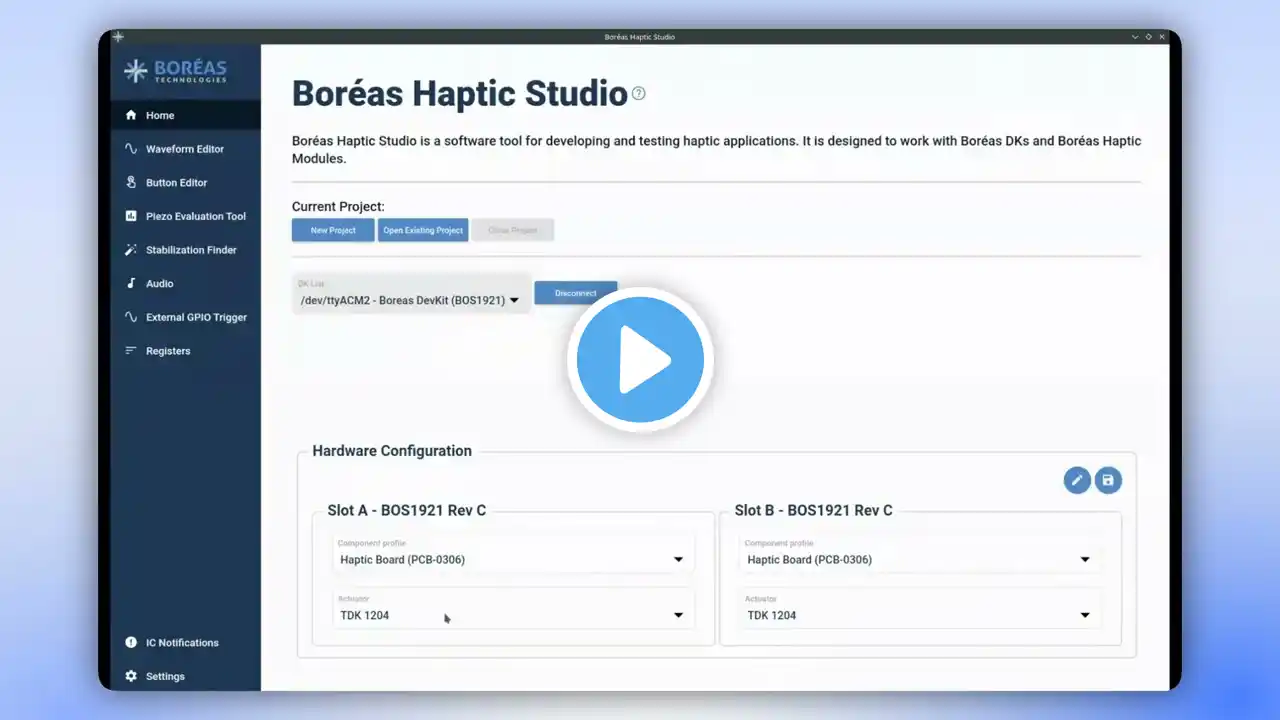The height and width of the screenshot is (720, 1280).
Task: Open the Stabilization Finder
Action: coord(186,250)
